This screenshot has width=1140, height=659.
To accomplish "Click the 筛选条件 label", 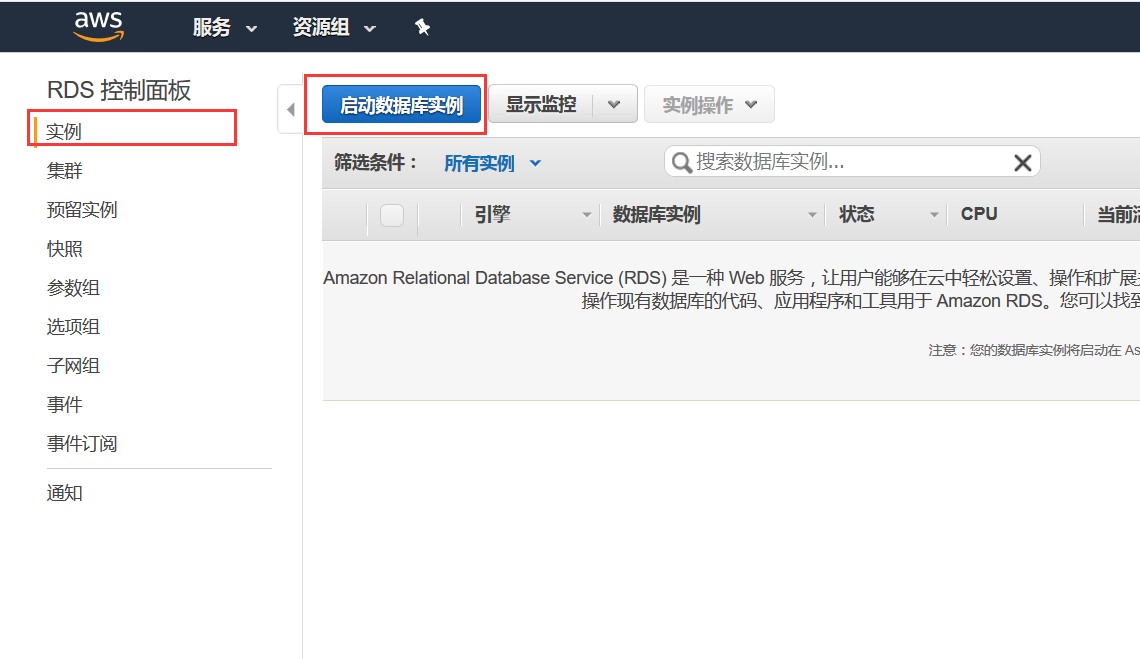I will [x=375, y=162].
